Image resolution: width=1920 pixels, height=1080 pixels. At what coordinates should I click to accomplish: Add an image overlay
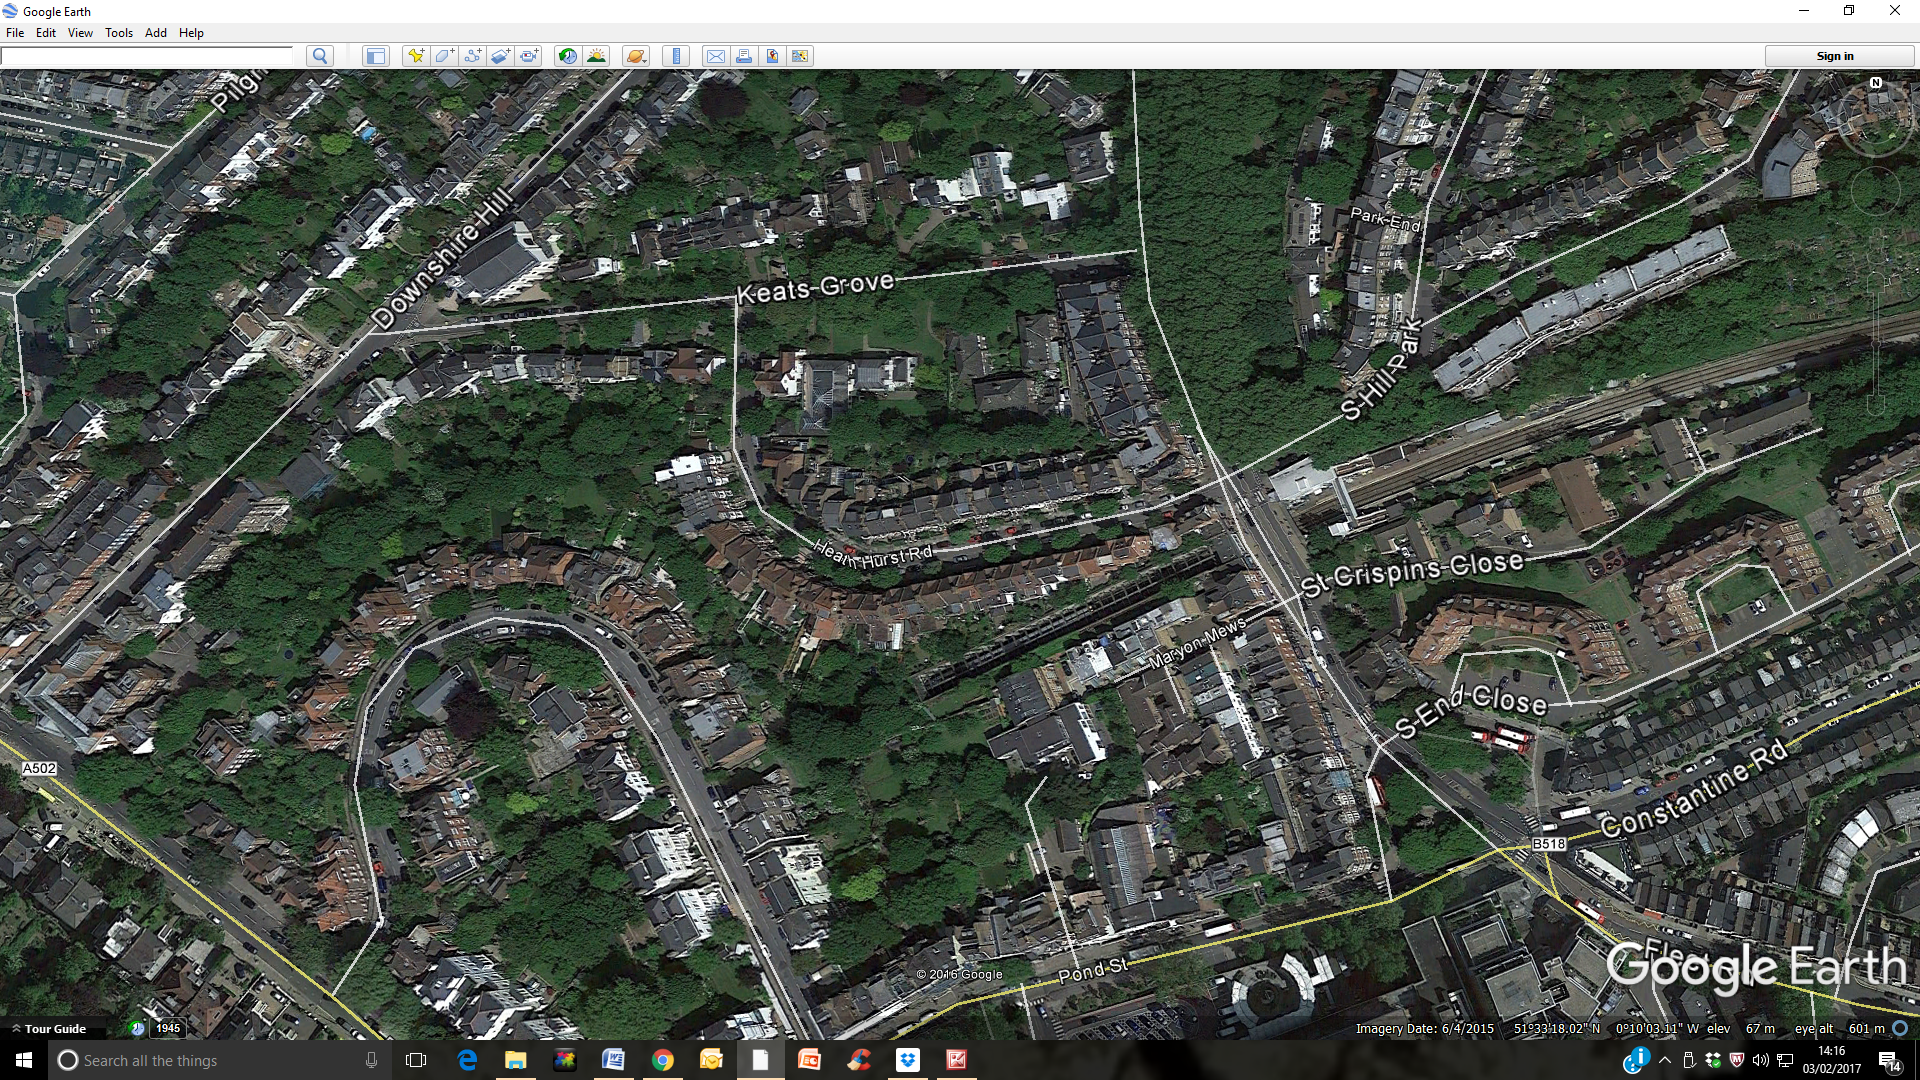(501, 56)
